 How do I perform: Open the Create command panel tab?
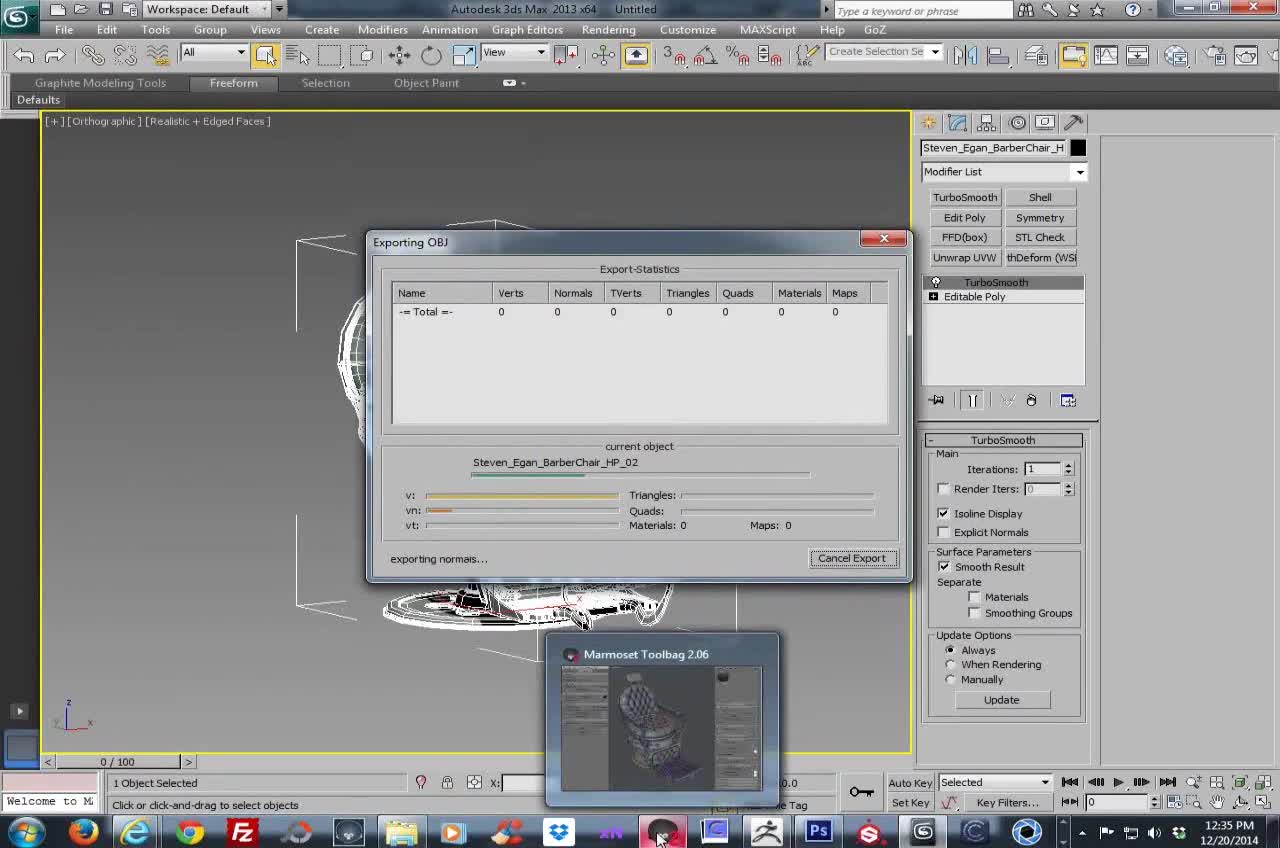929,122
